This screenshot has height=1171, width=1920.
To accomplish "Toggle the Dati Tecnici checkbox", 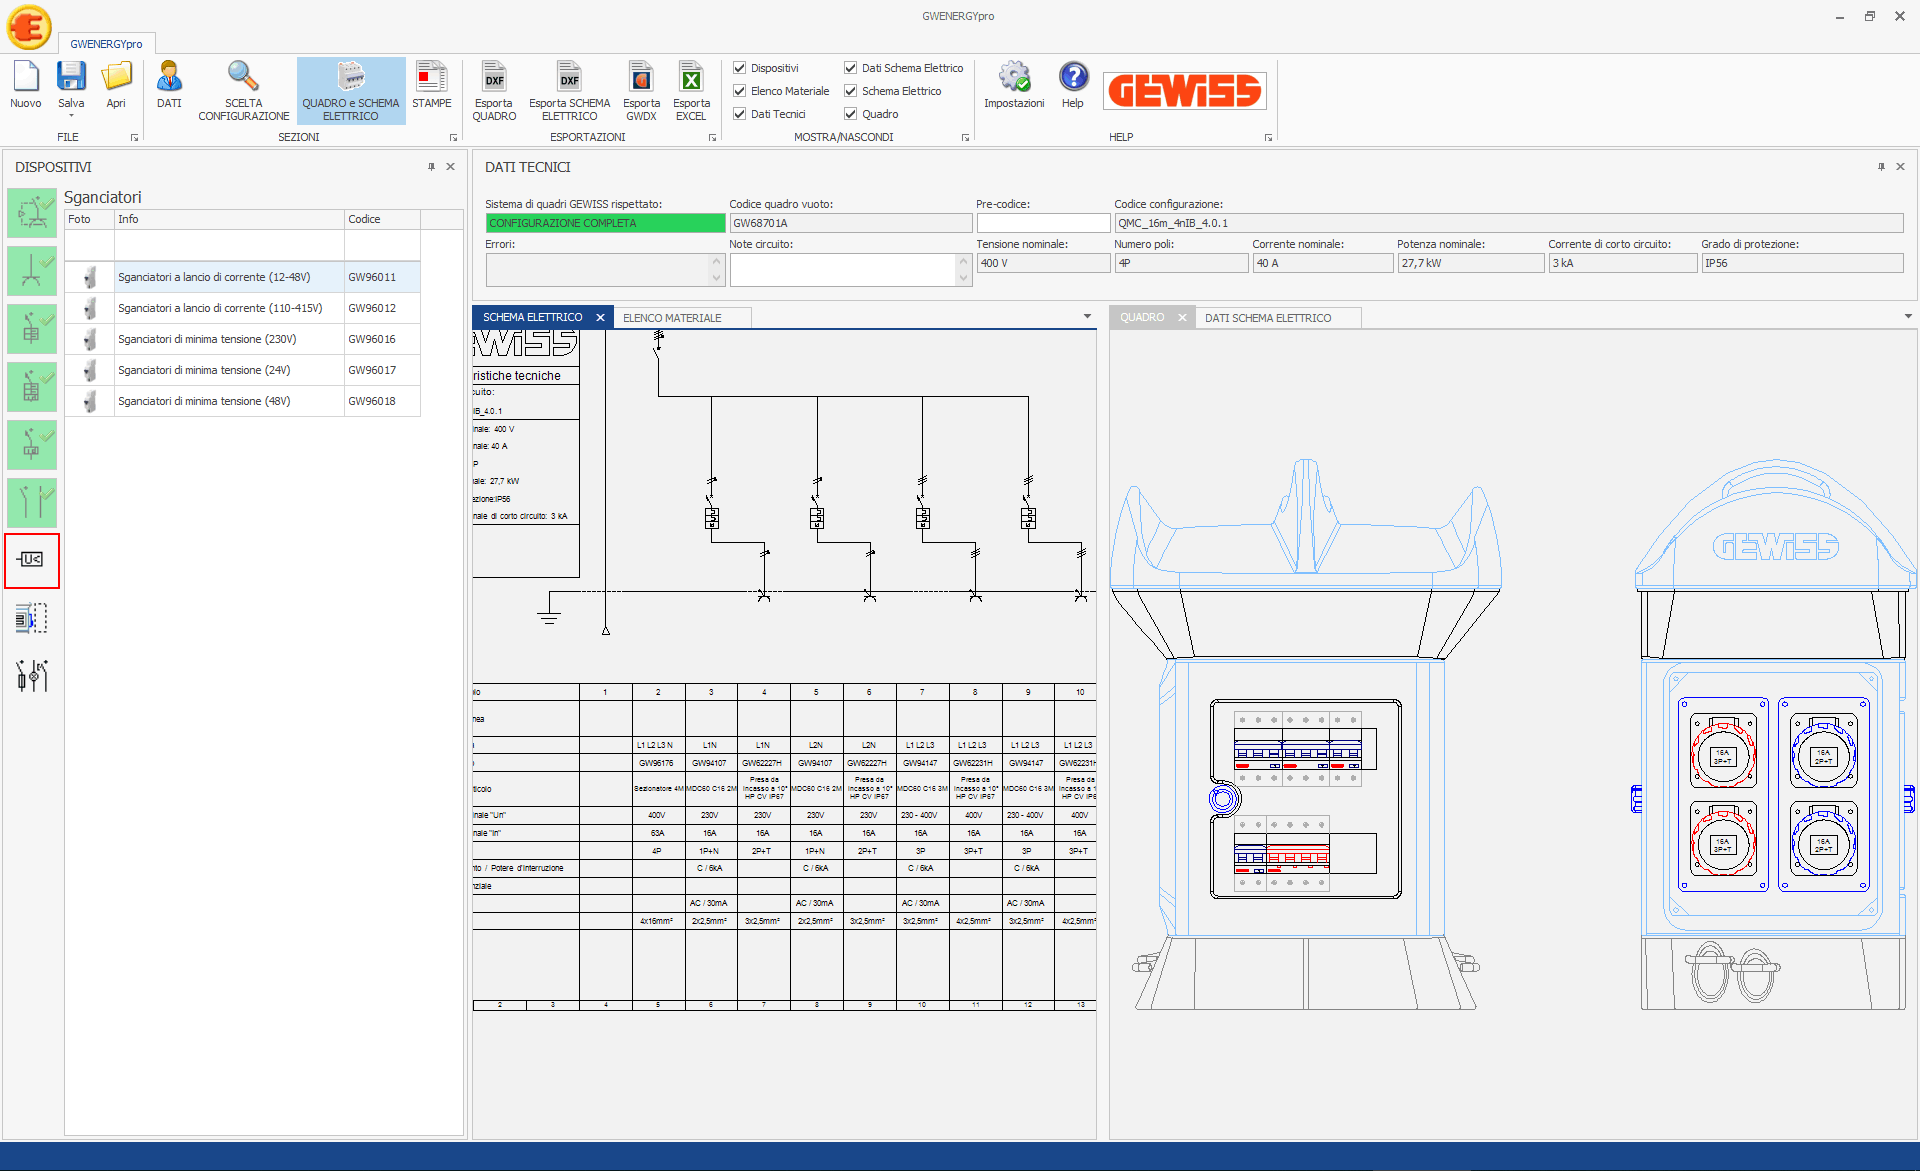I will (x=740, y=114).
